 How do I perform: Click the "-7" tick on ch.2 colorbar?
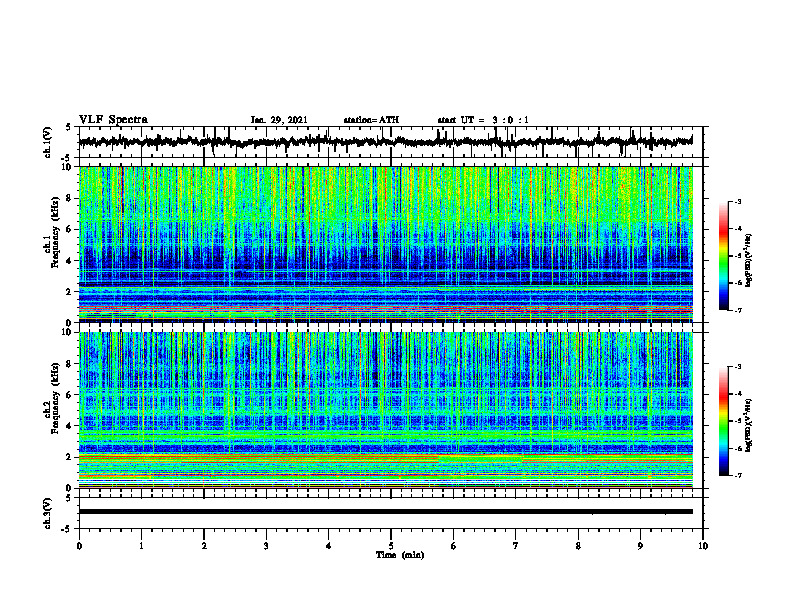[738, 475]
